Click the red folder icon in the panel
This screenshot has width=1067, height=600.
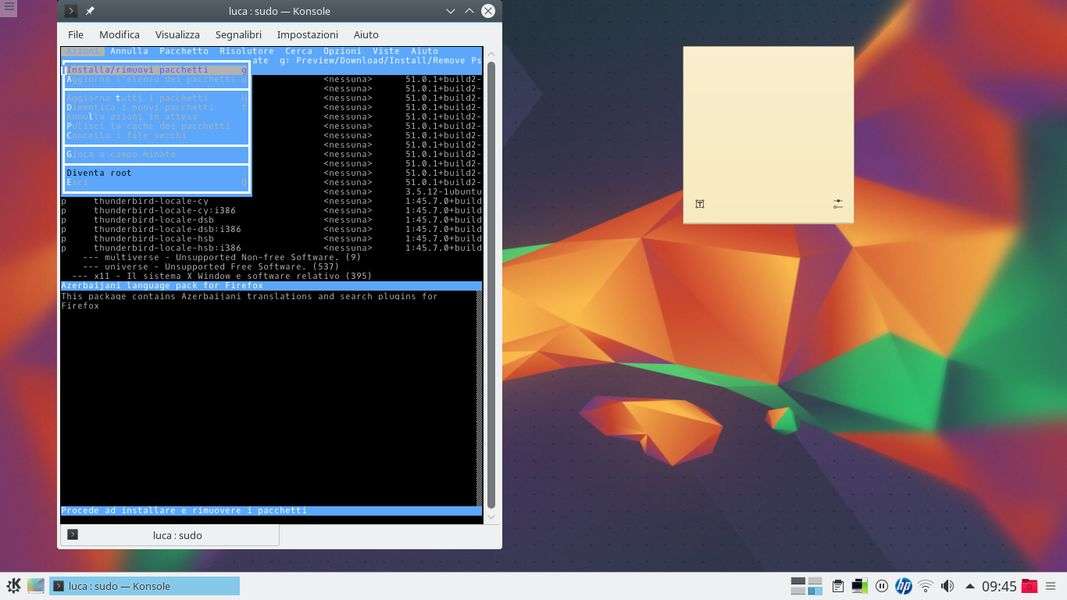coord(1029,586)
